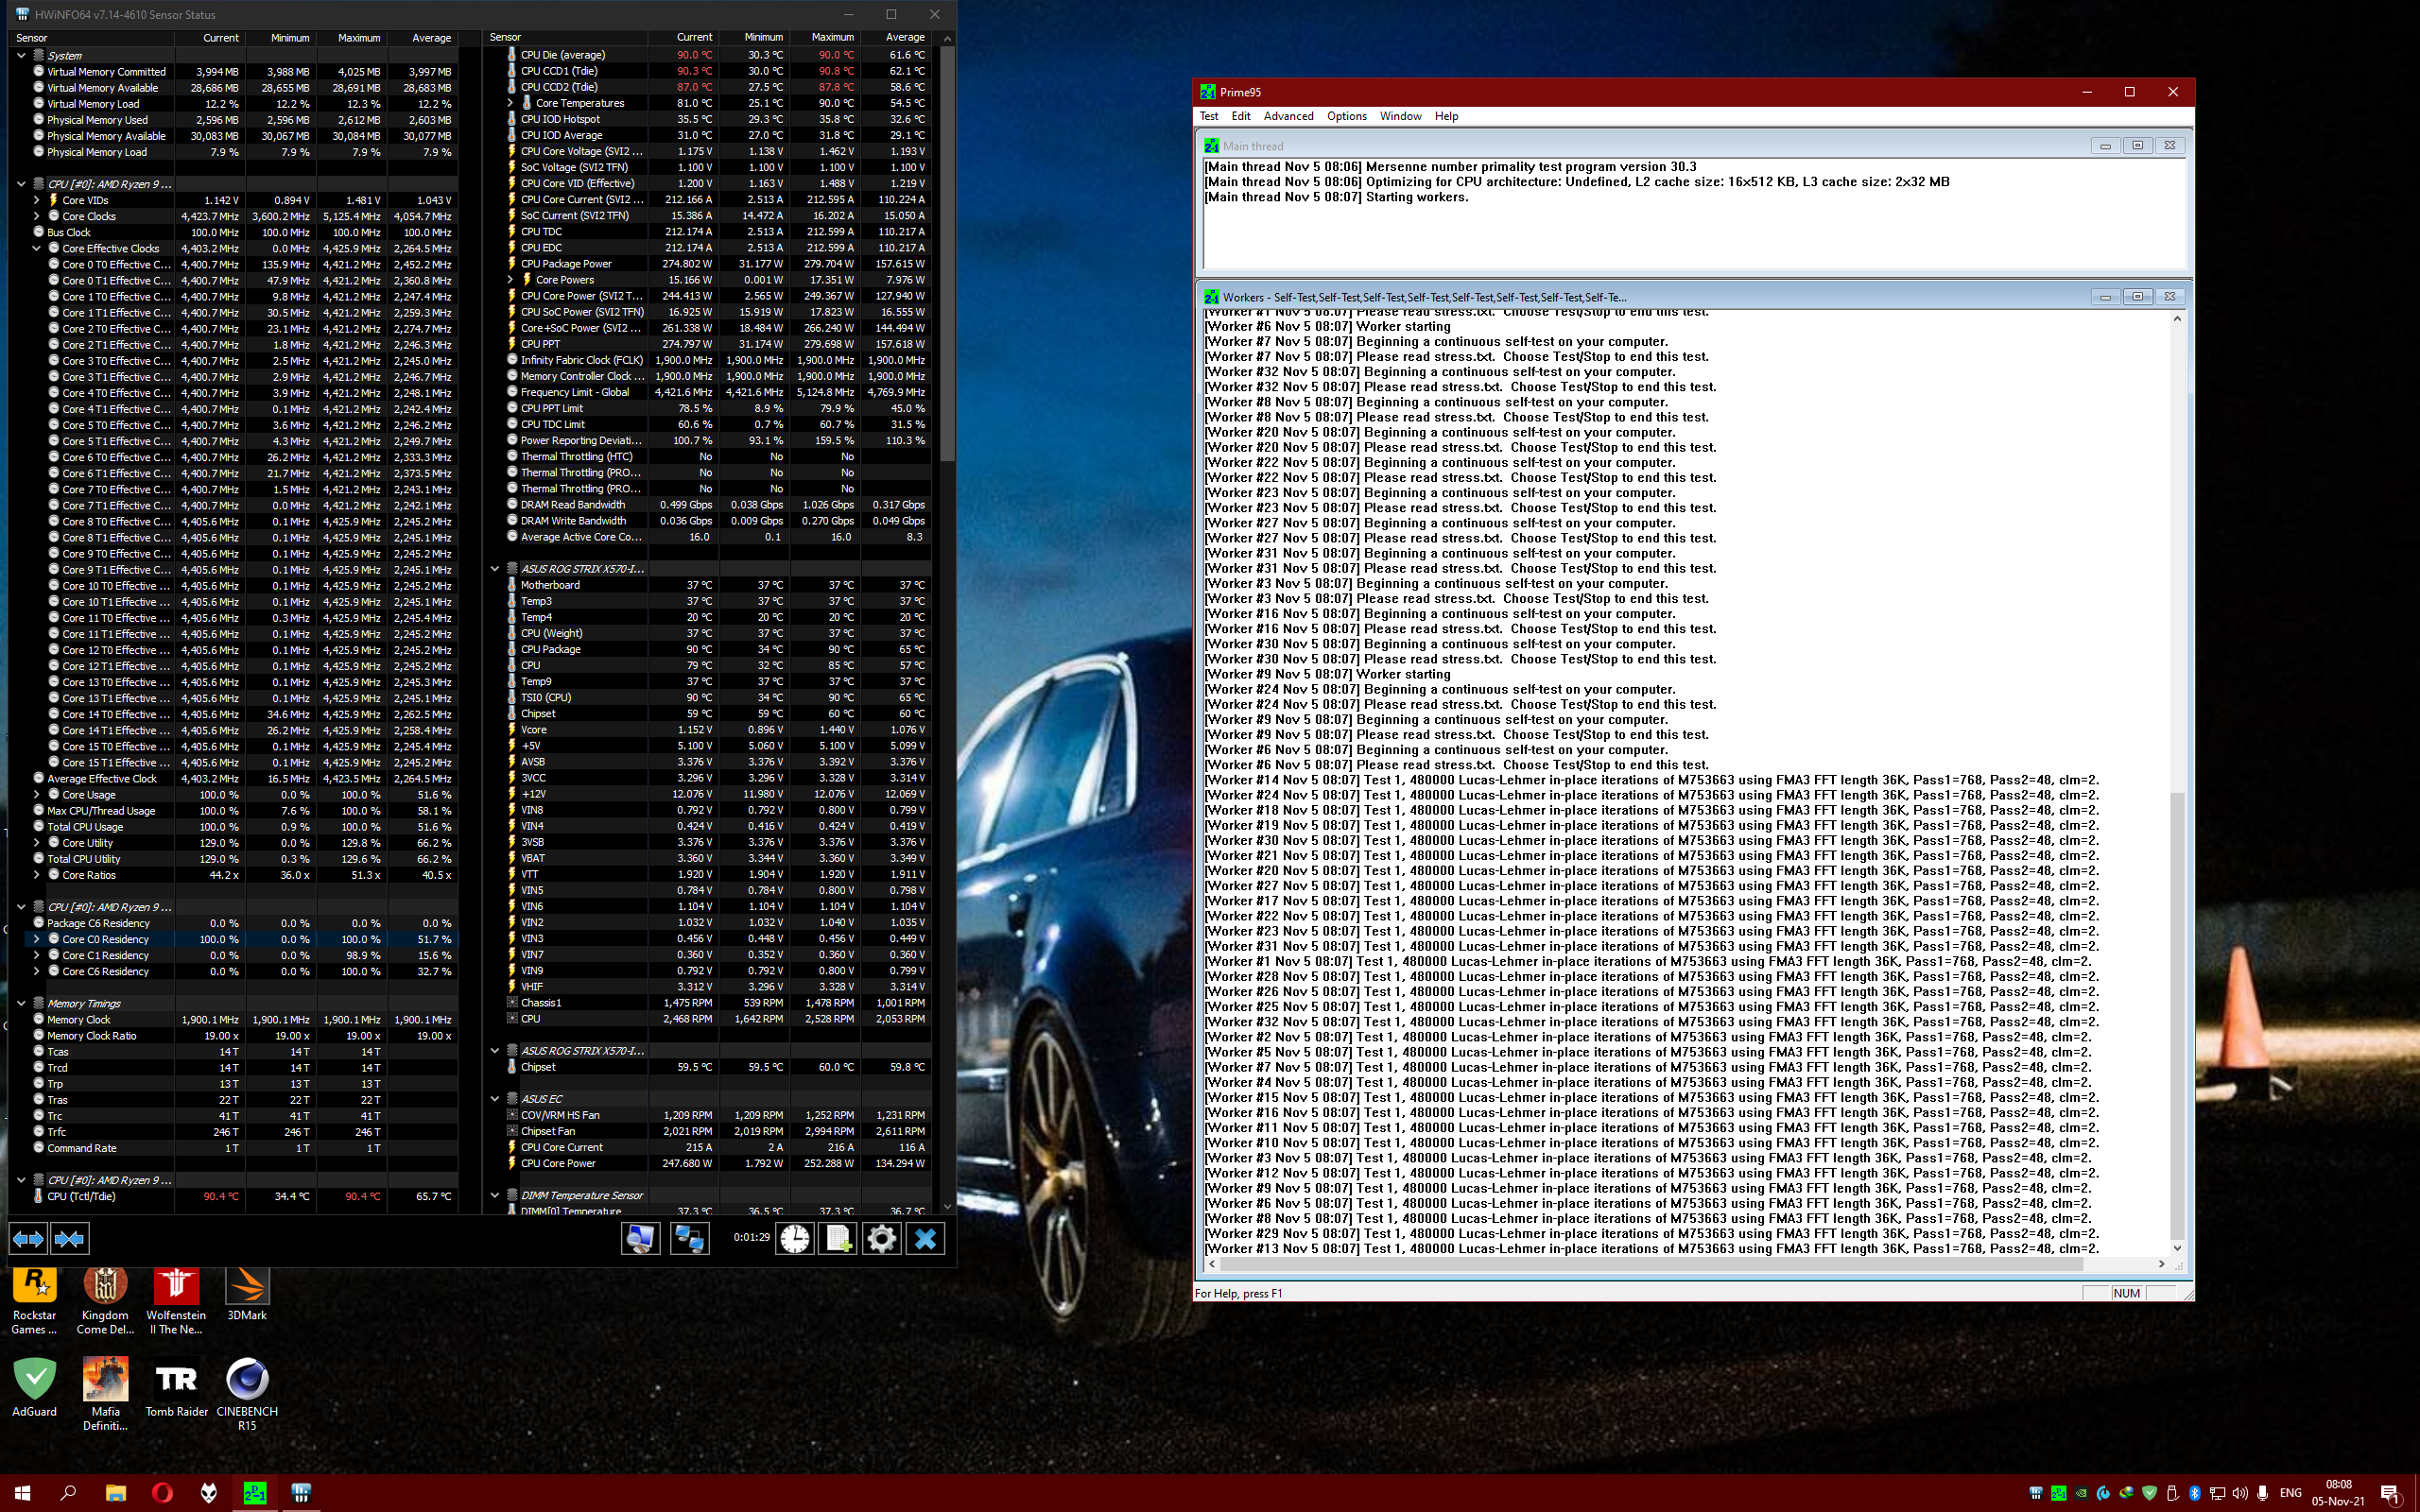Click the shrink columns arrows button in HWiNFO

click(69, 1239)
